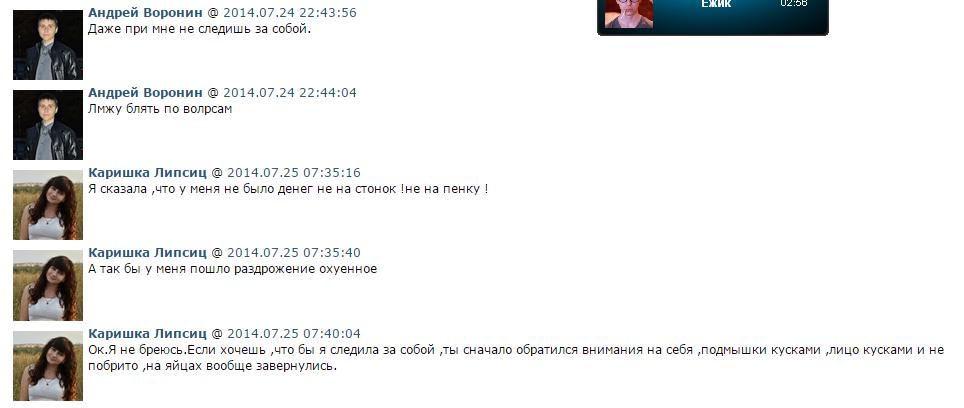Screen dimensions: 964x408
Task: Open the avatar beside the 07:35:40 message
Action: point(48,285)
